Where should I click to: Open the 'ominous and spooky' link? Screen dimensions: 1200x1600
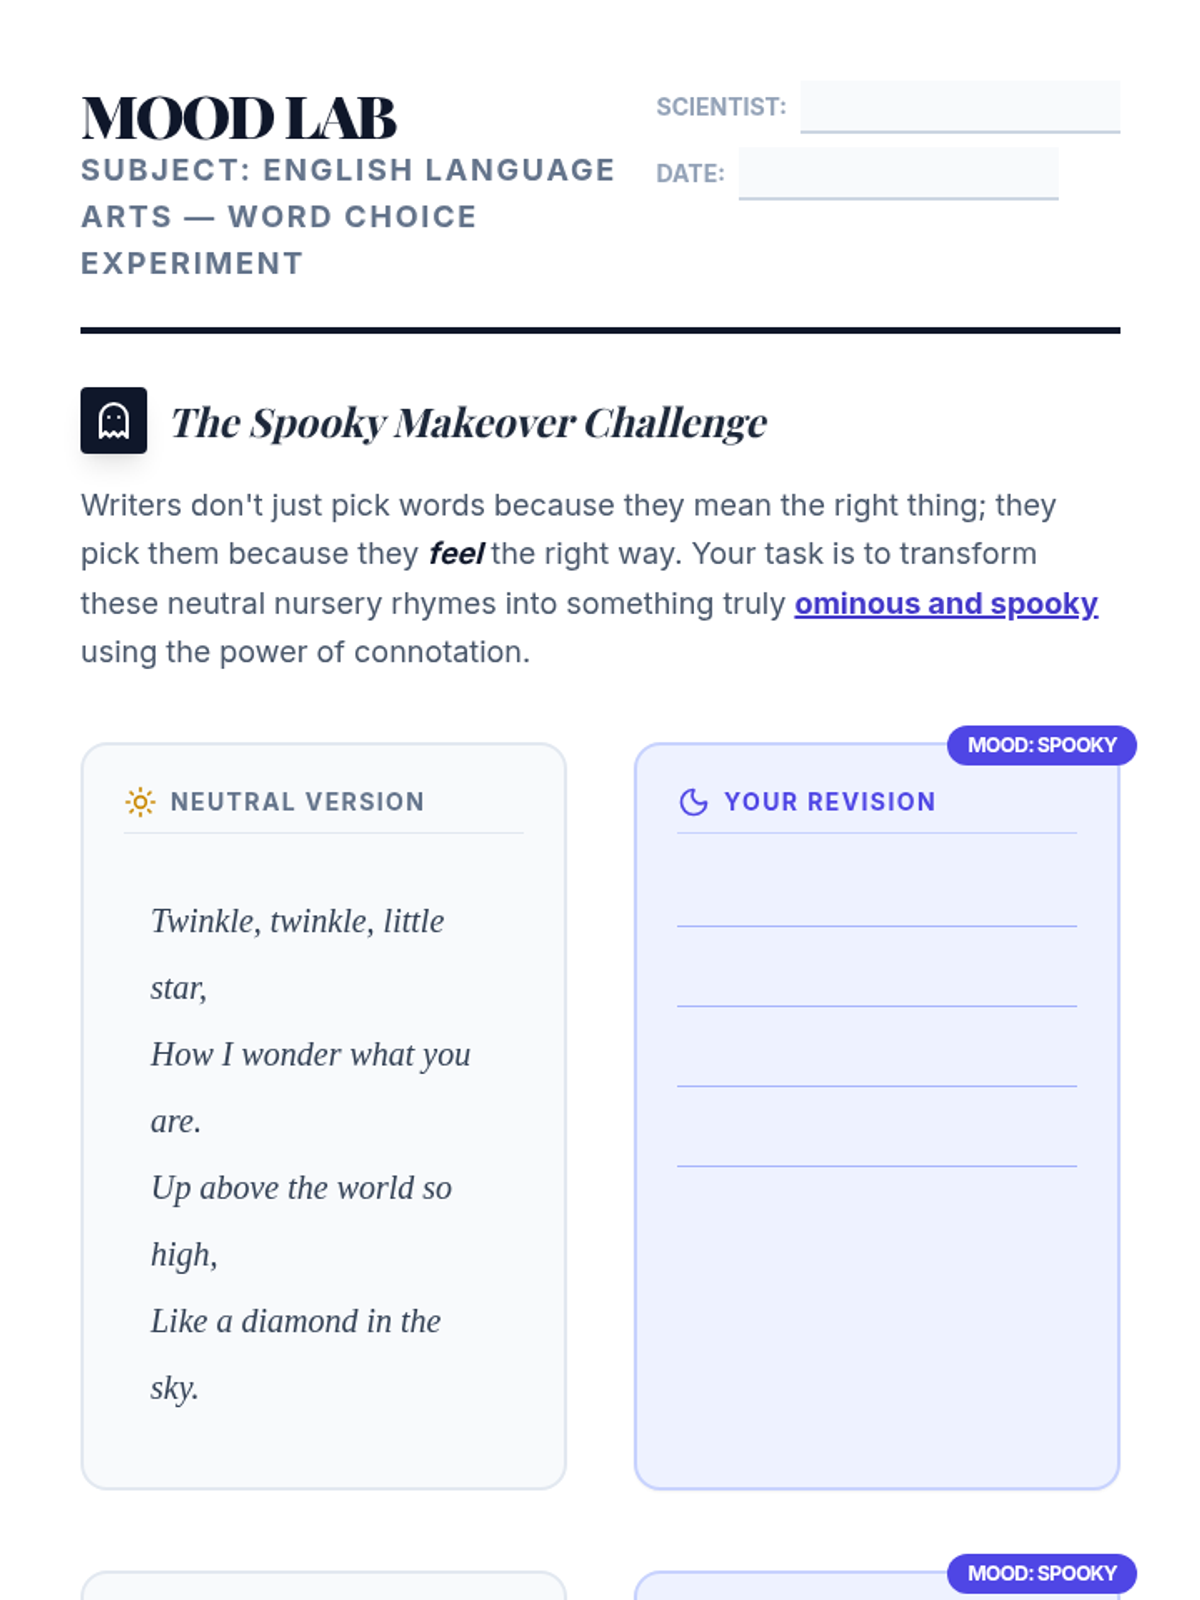point(945,604)
